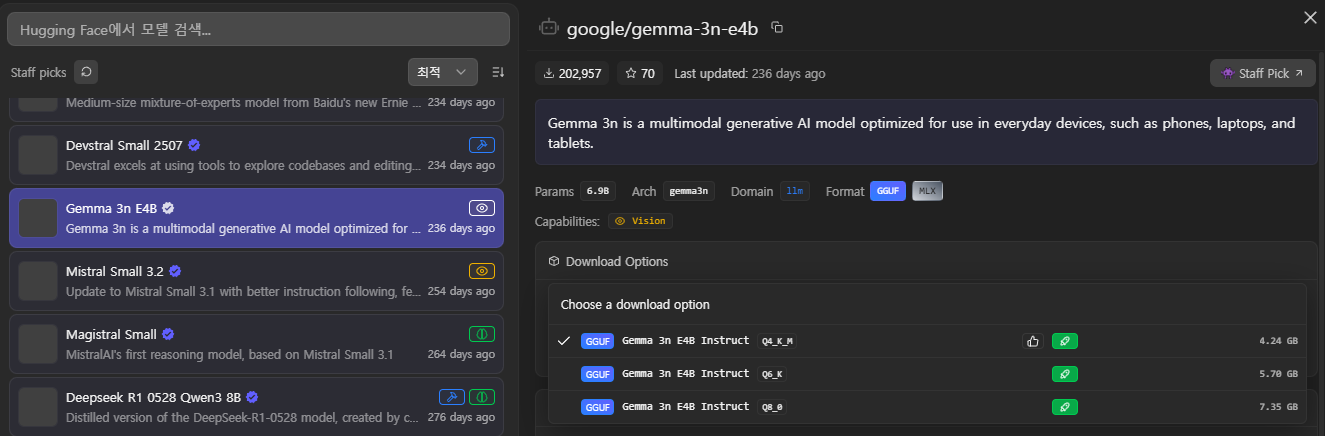Switch model format to MLX
This screenshot has height=436, width=1325.
click(x=927, y=191)
